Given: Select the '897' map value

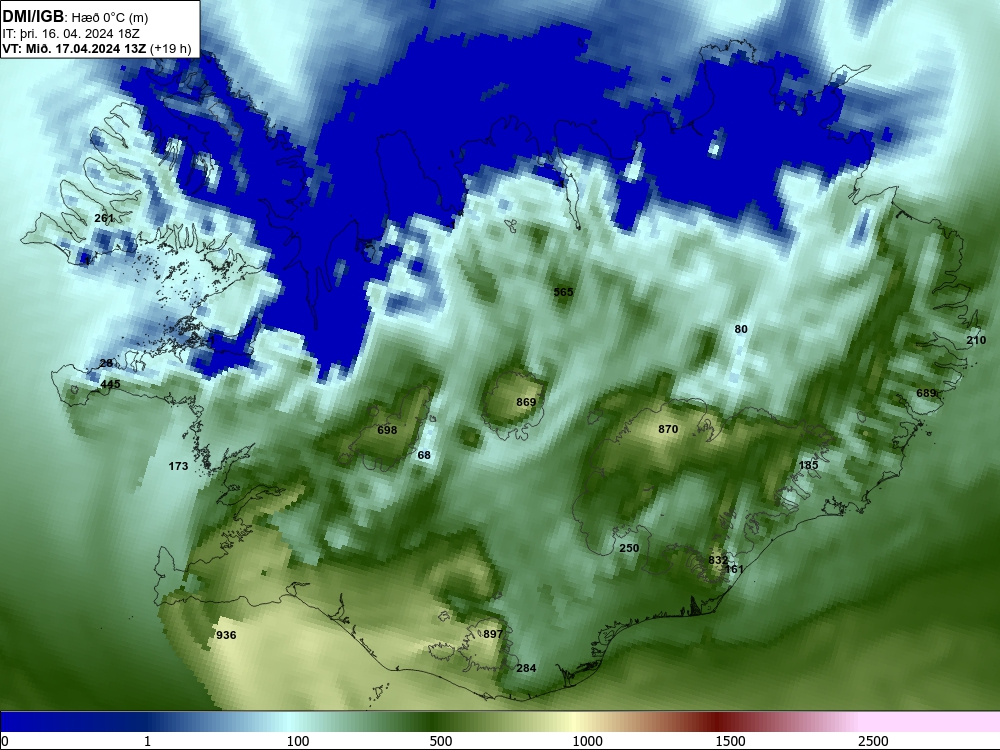Looking at the screenshot, I should pyautogui.click(x=493, y=634).
